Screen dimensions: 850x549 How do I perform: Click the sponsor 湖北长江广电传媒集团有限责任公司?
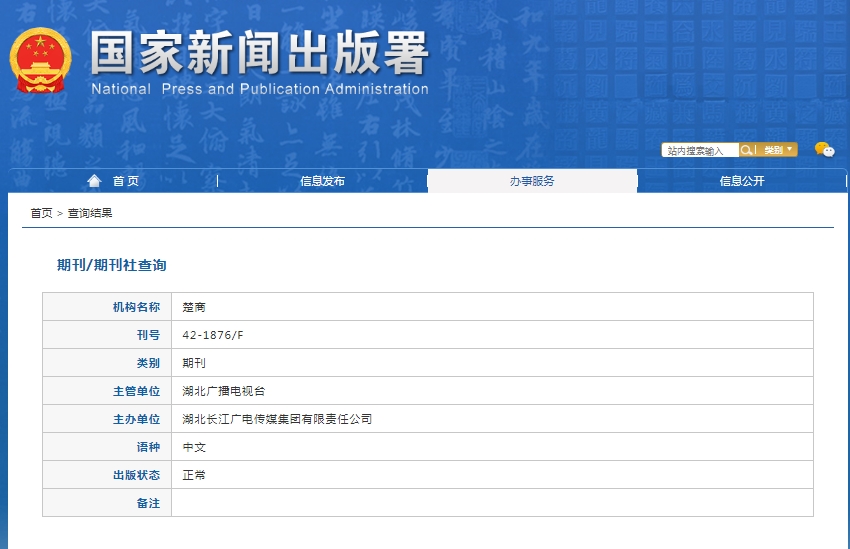point(277,419)
